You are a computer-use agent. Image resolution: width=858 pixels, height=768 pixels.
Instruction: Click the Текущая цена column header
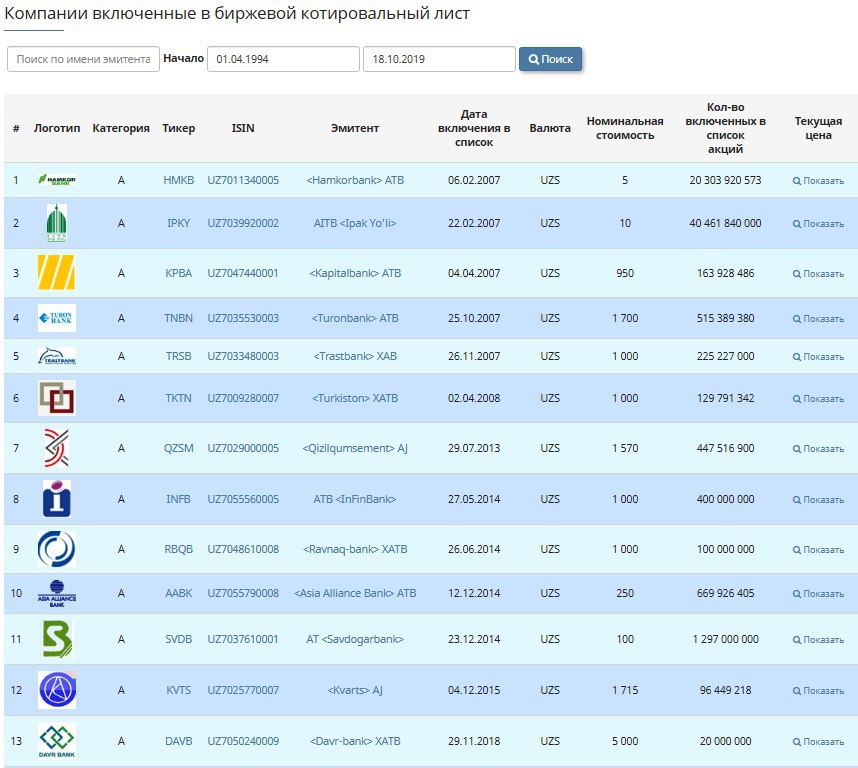[819, 128]
